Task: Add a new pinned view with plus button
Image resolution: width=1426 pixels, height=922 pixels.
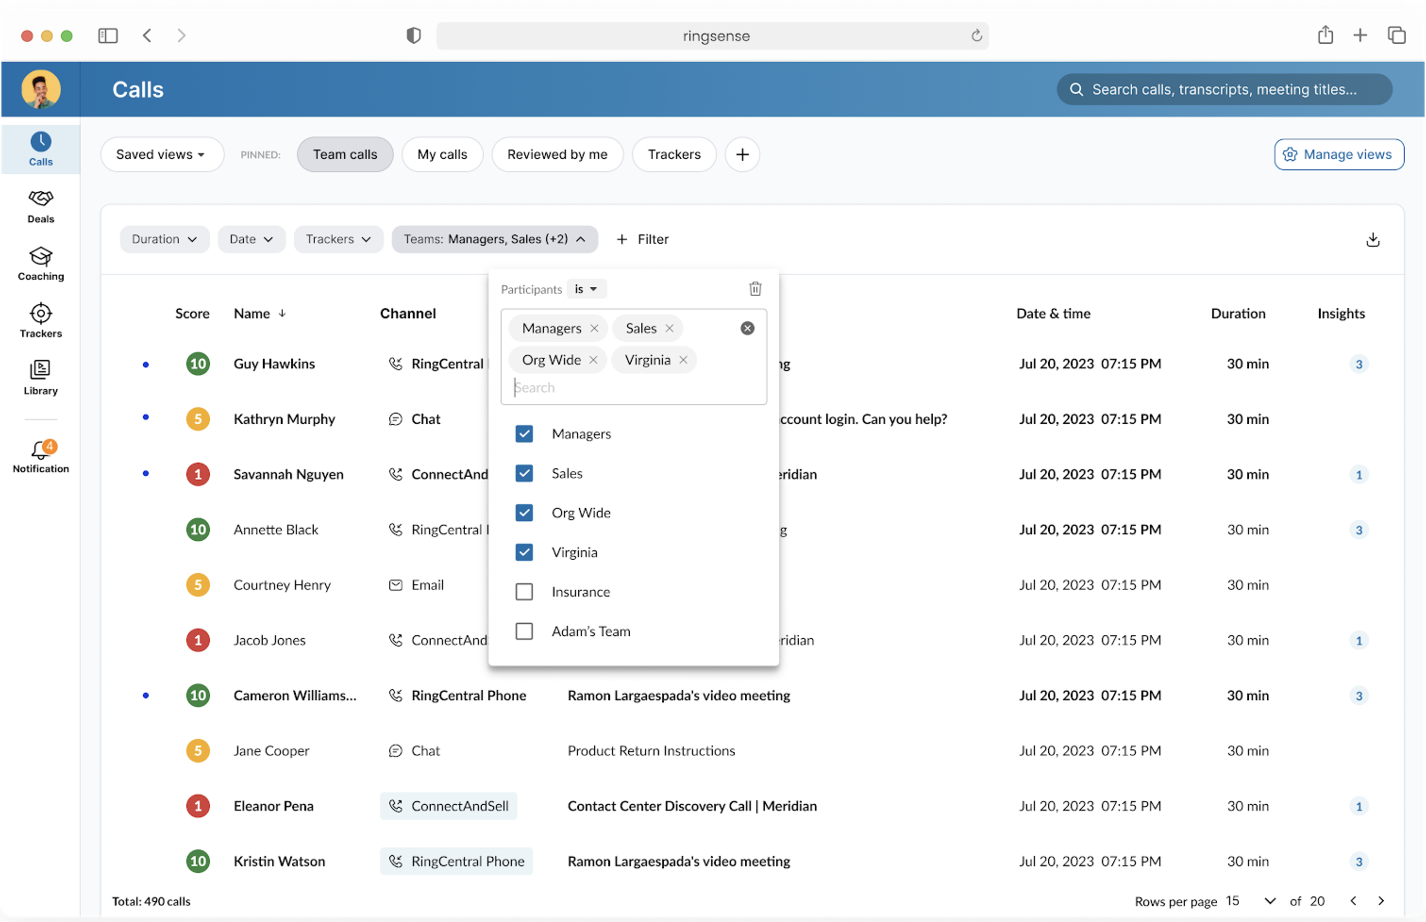Action: 742,155
